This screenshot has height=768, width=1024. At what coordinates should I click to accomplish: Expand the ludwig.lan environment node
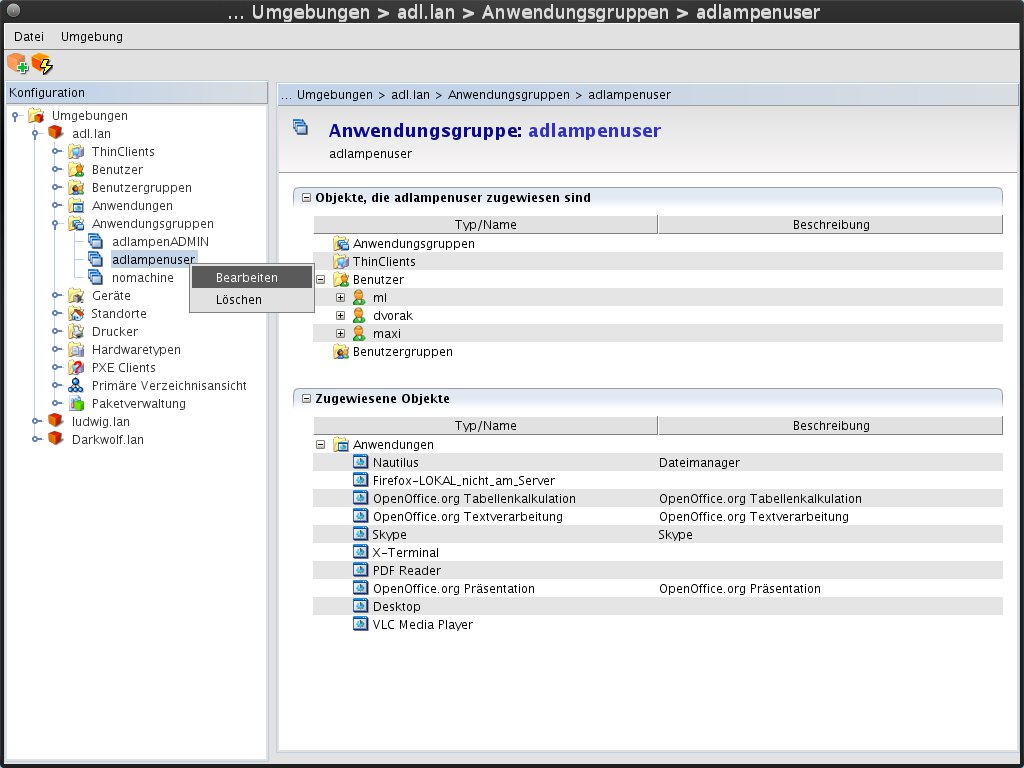36,422
